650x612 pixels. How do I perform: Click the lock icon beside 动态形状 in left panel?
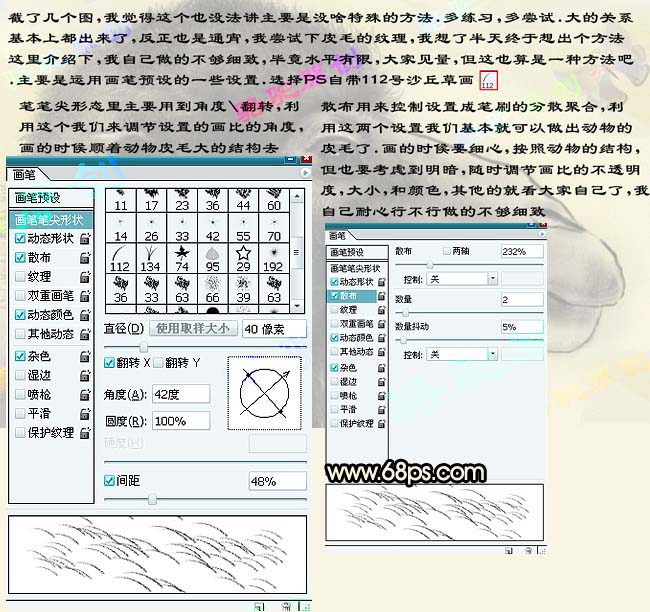tap(86, 238)
